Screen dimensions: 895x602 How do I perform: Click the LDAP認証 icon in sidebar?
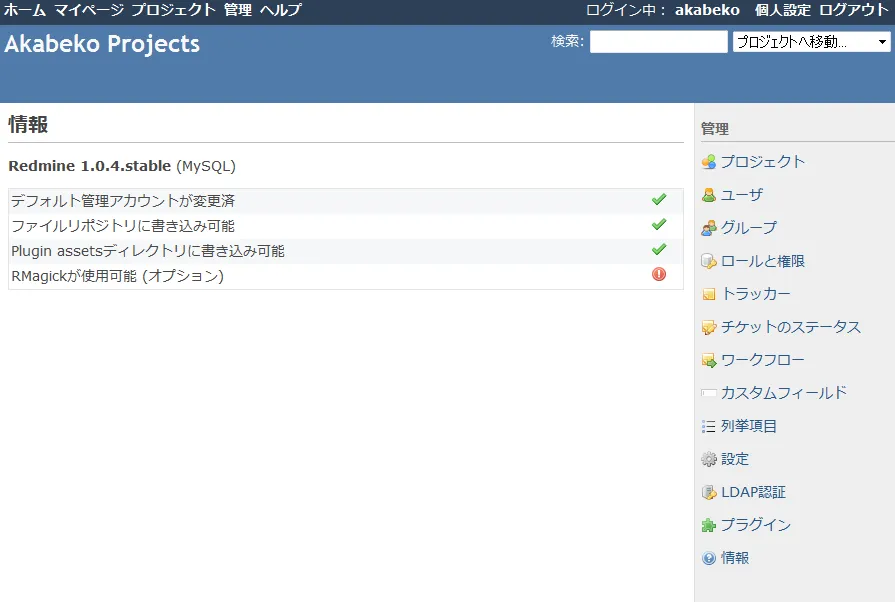(x=709, y=492)
